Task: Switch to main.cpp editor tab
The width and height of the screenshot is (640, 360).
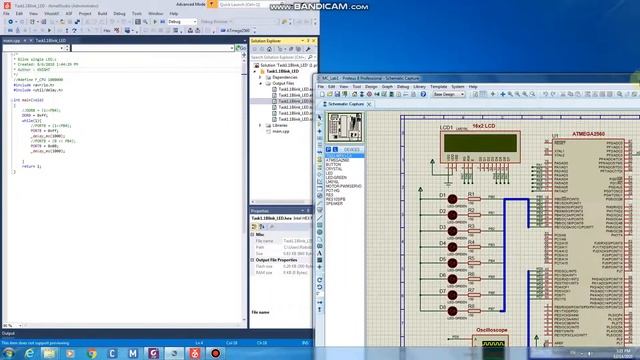Action: click(11, 41)
